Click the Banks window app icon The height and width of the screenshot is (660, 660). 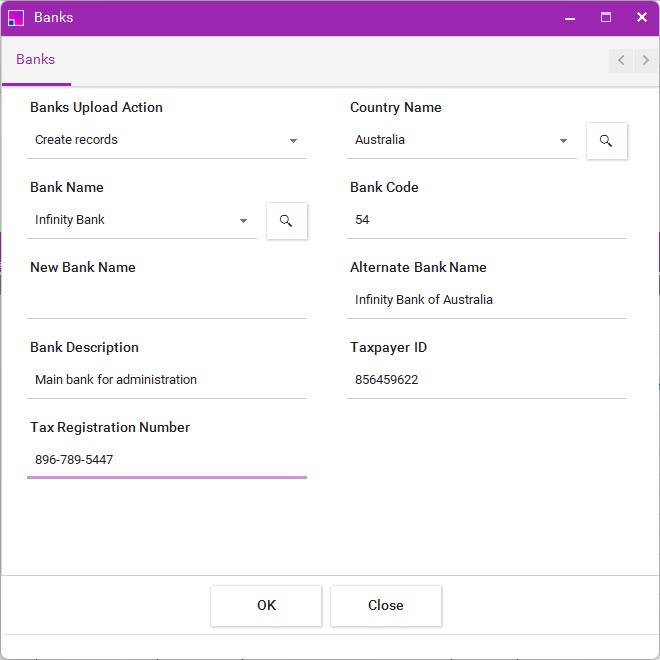click(16, 18)
